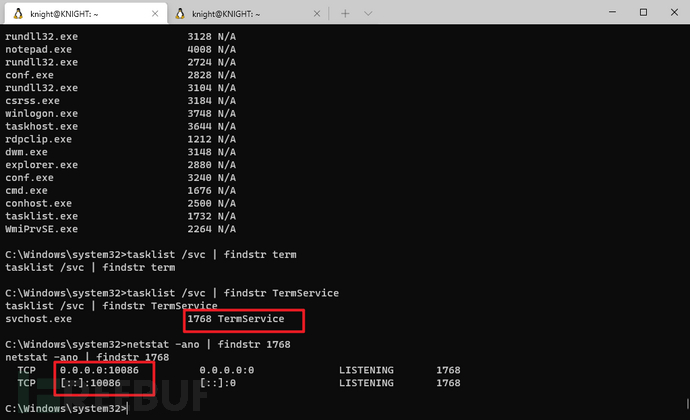Click the 'findstr term' prompt command line
Screen dimensions: 690x420
(x=151, y=254)
